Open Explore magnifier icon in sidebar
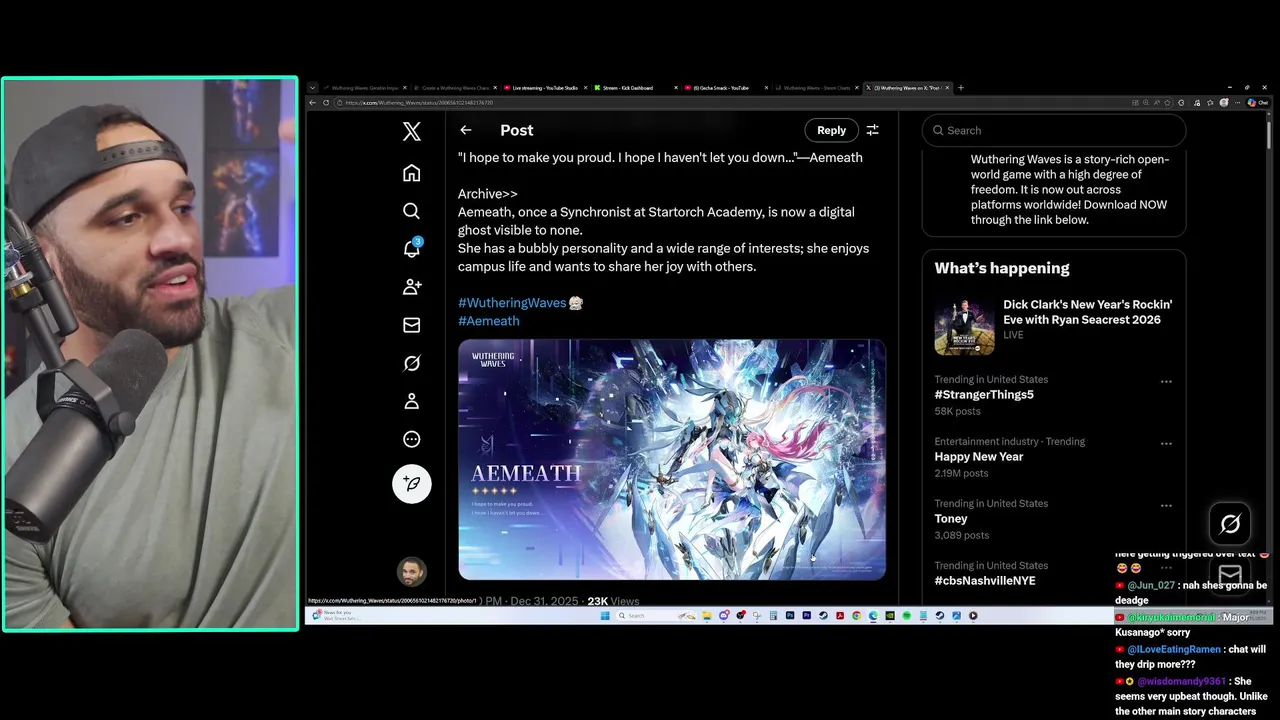This screenshot has width=1280, height=720. pyautogui.click(x=411, y=211)
